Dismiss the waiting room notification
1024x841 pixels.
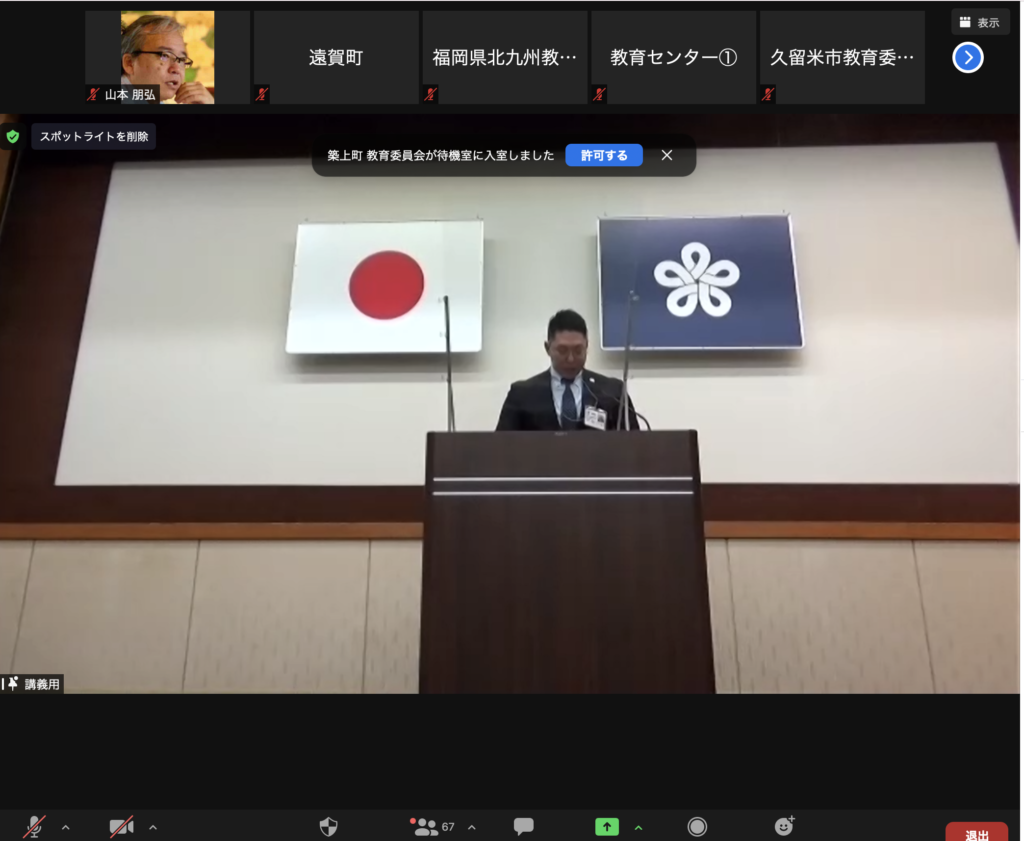(x=667, y=155)
